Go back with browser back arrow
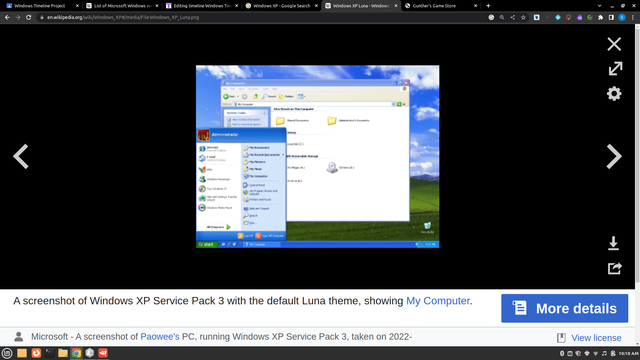The width and height of the screenshot is (640, 360). click(x=7, y=18)
